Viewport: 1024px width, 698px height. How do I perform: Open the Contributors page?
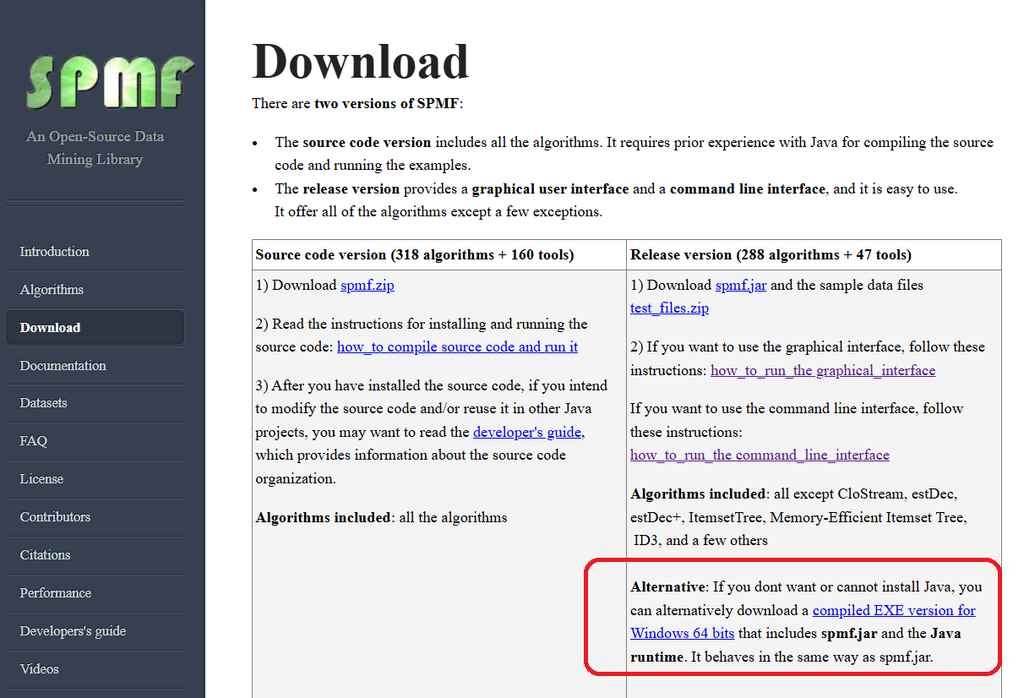coord(55,517)
